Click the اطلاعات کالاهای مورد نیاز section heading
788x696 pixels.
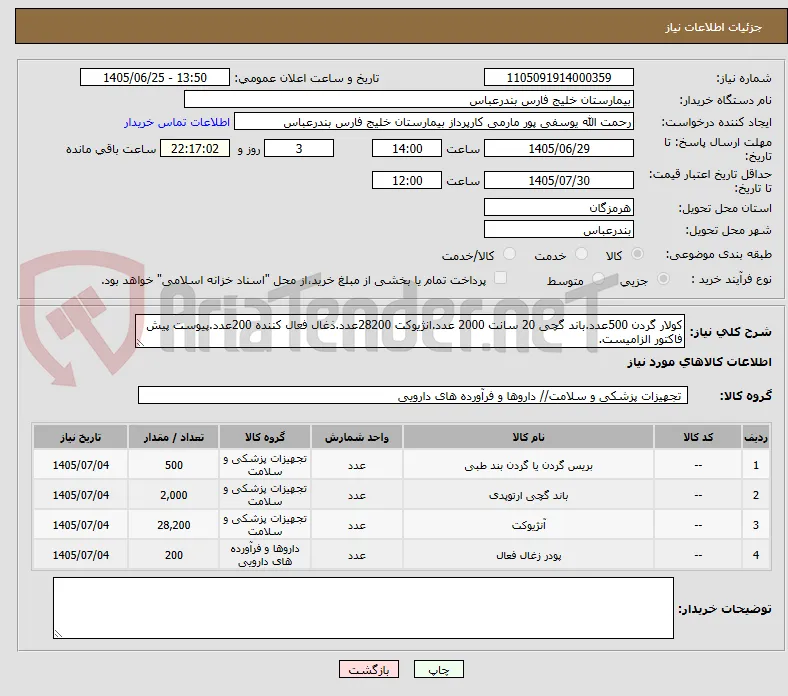click(699, 362)
